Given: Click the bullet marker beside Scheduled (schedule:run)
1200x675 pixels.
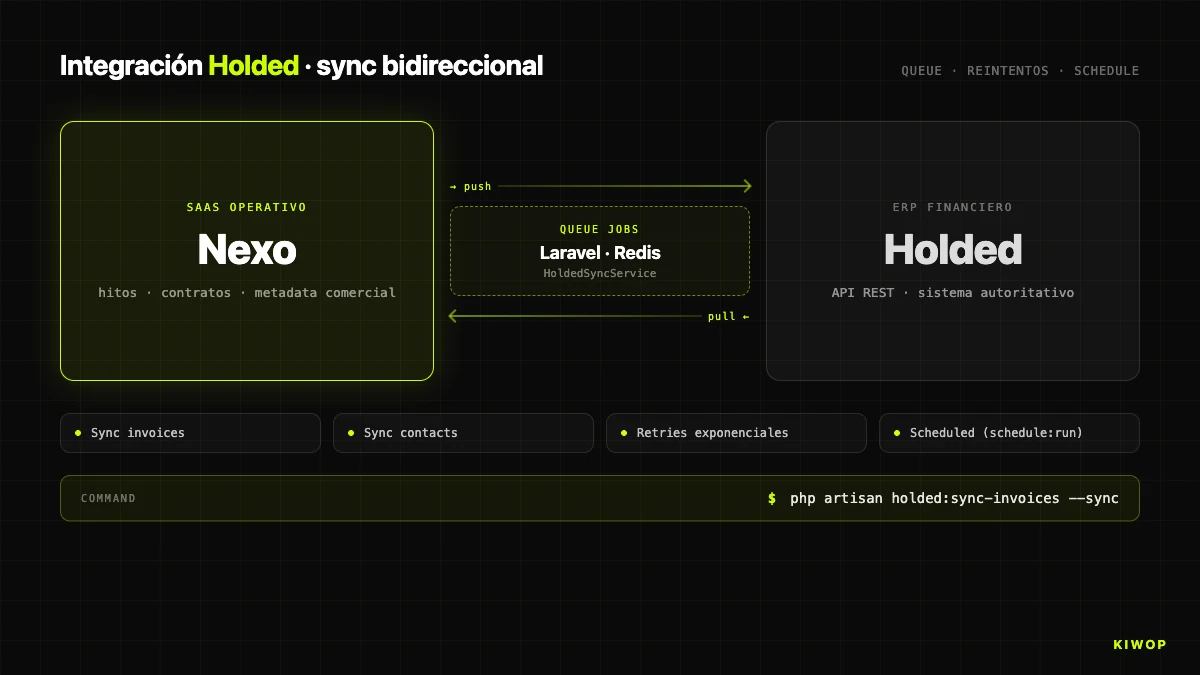Looking at the screenshot, I should (x=897, y=432).
